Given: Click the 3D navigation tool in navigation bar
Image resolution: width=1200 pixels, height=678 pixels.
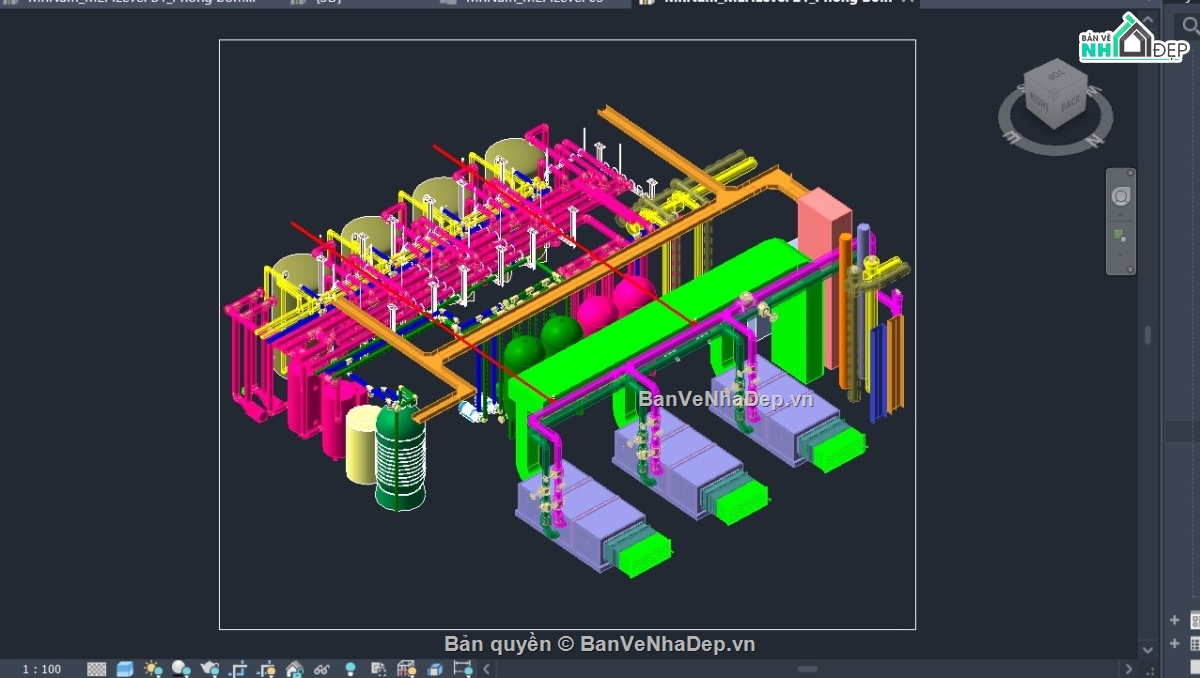Looking at the screenshot, I should pos(1120,236).
